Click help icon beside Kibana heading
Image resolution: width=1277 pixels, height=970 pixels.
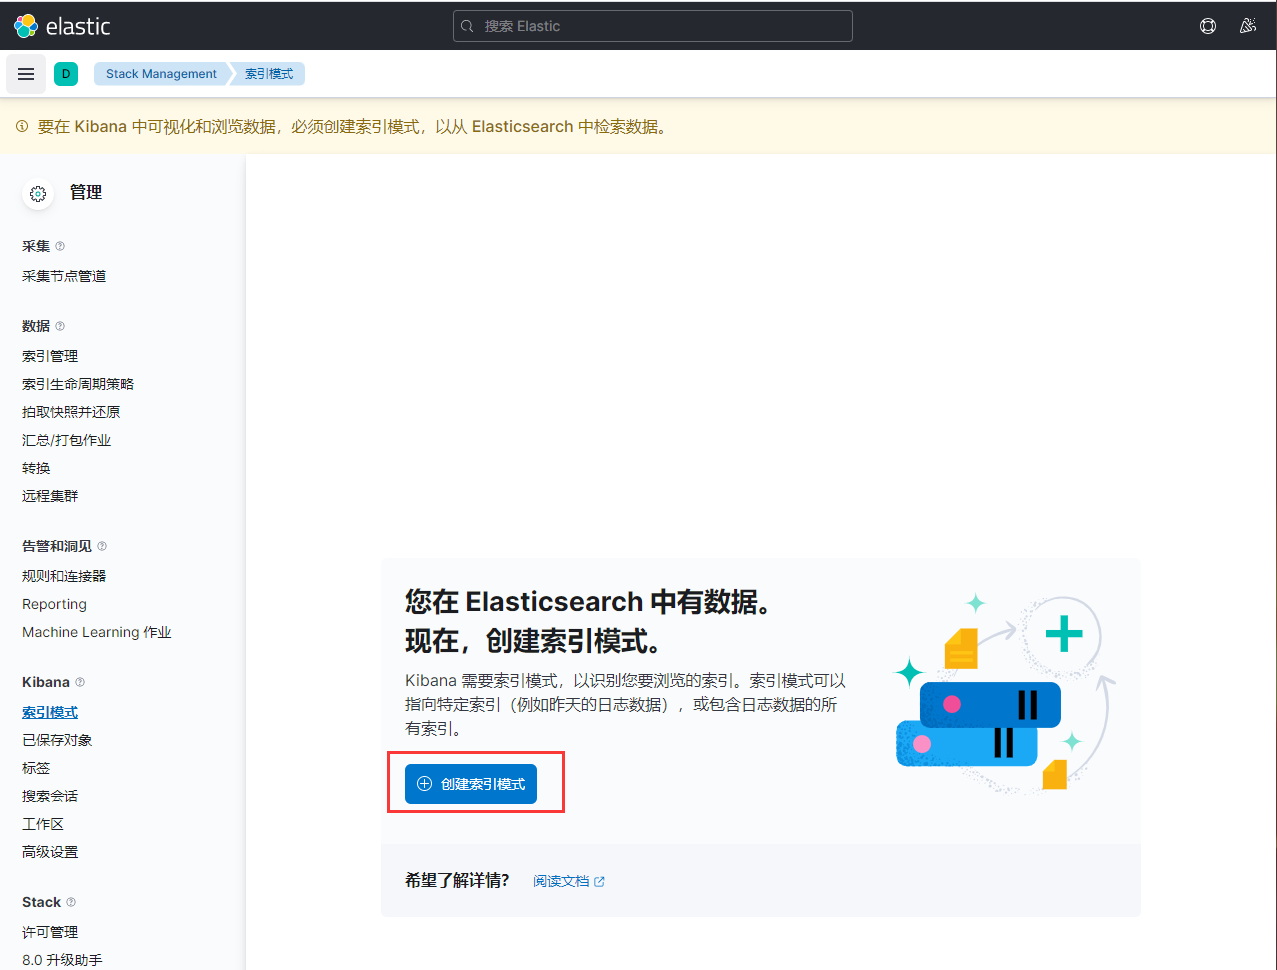[80, 682]
